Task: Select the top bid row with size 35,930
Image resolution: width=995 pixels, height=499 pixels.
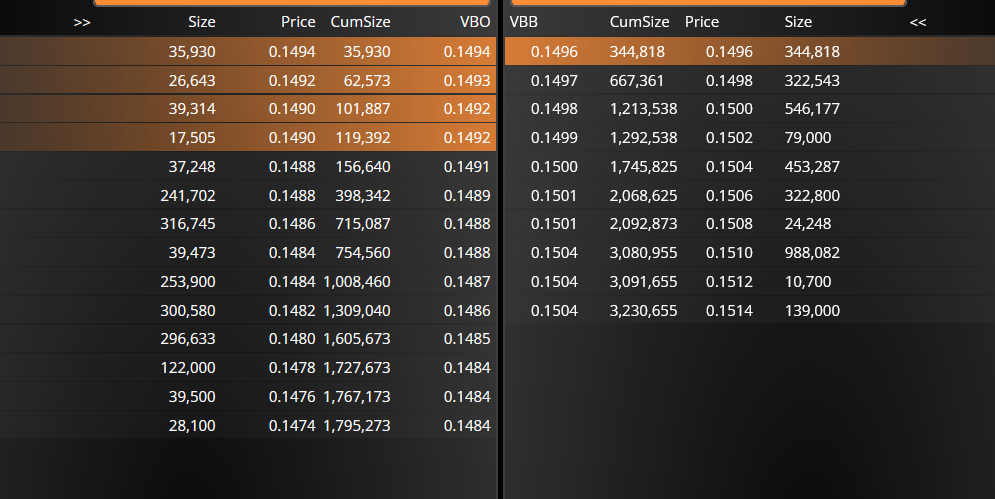Action: 248,51
